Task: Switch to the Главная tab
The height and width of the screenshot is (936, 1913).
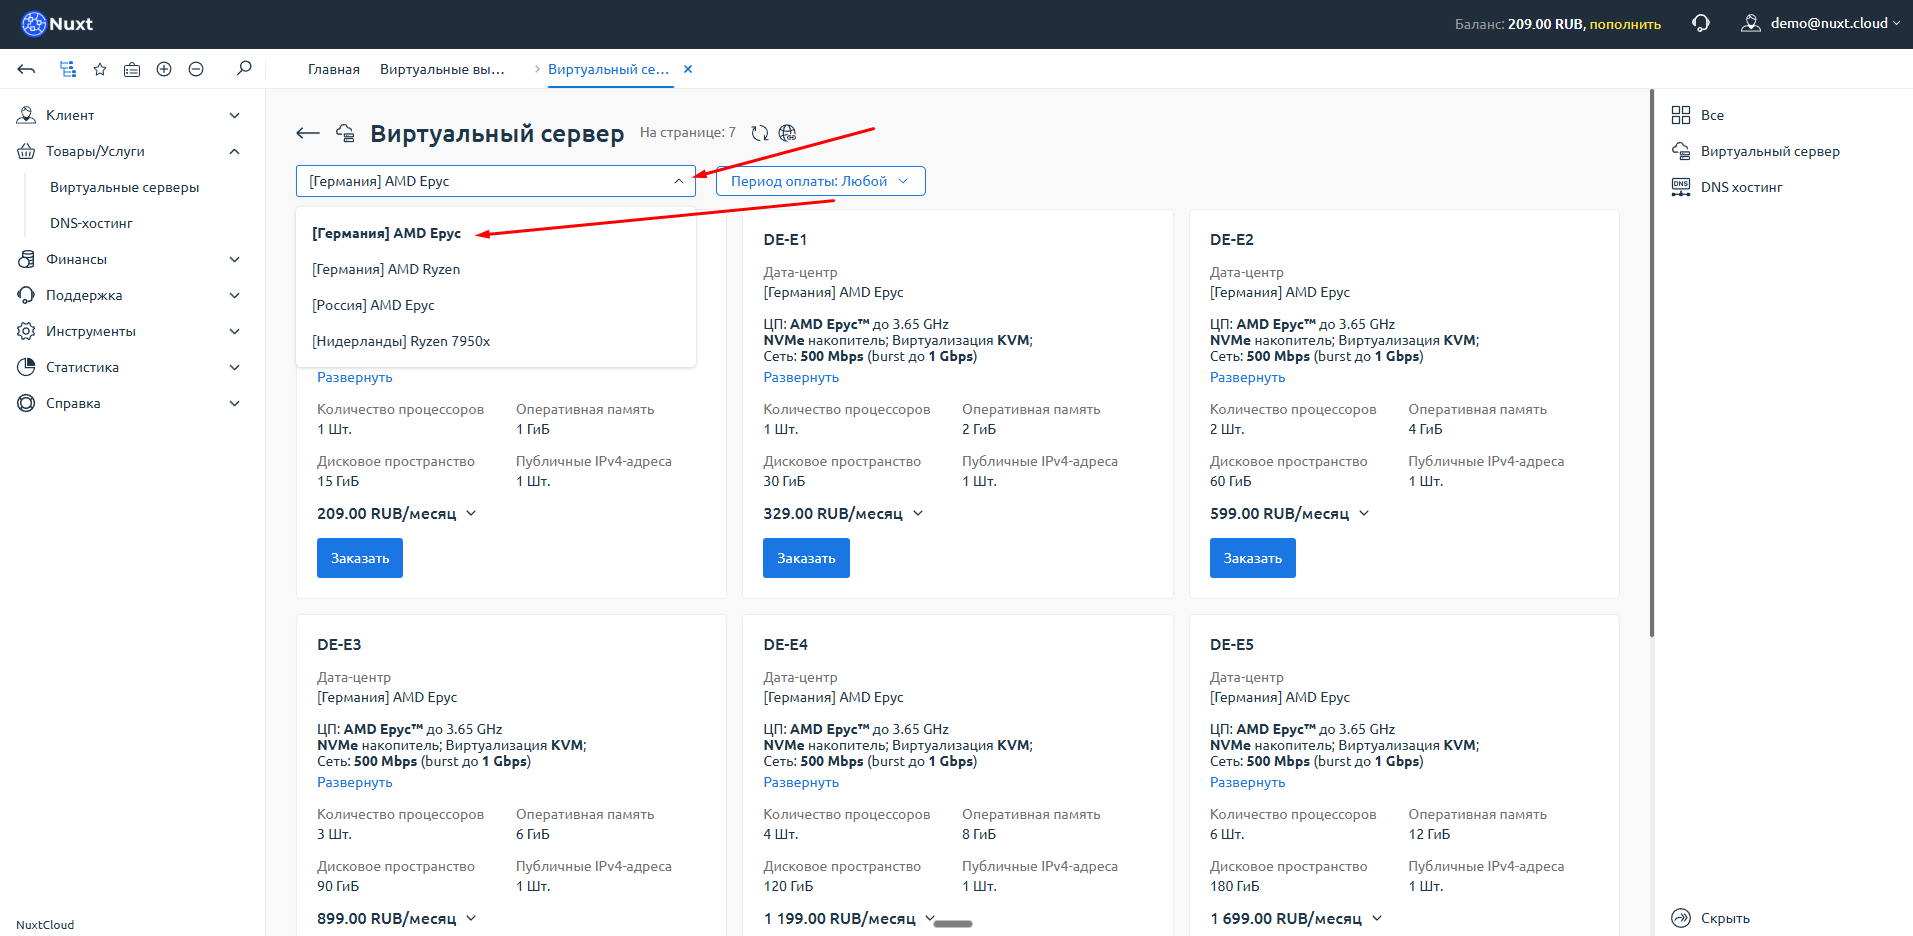Action: (333, 69)
